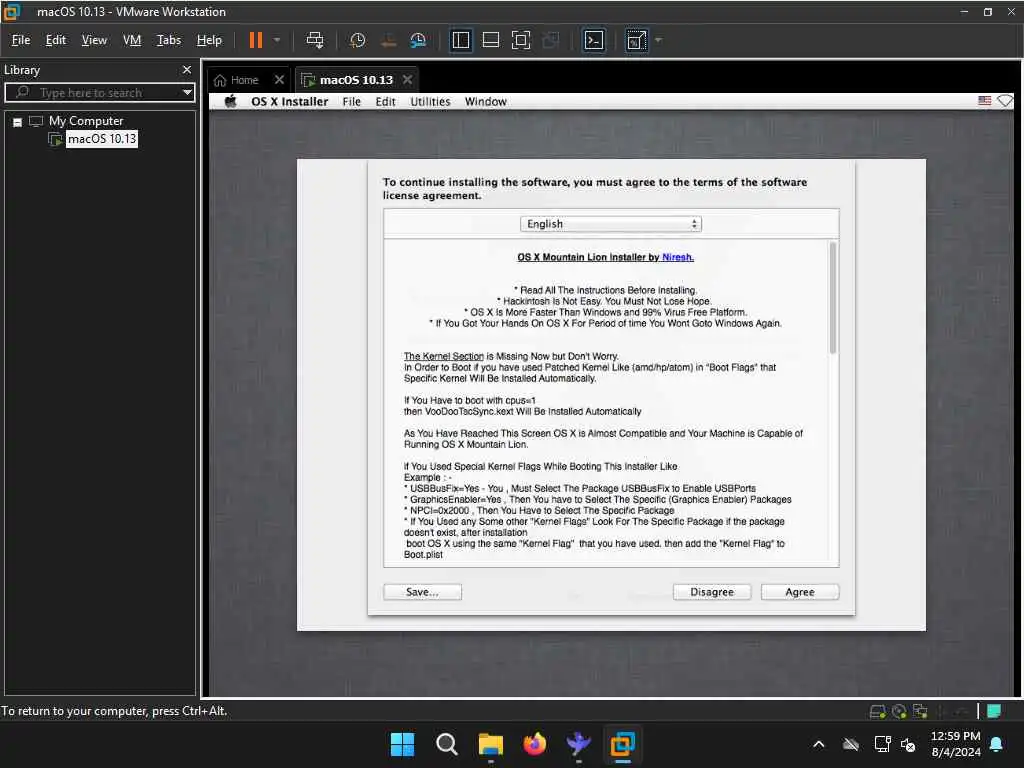
Task: Click the Unity mode icon
Action: 551,40
